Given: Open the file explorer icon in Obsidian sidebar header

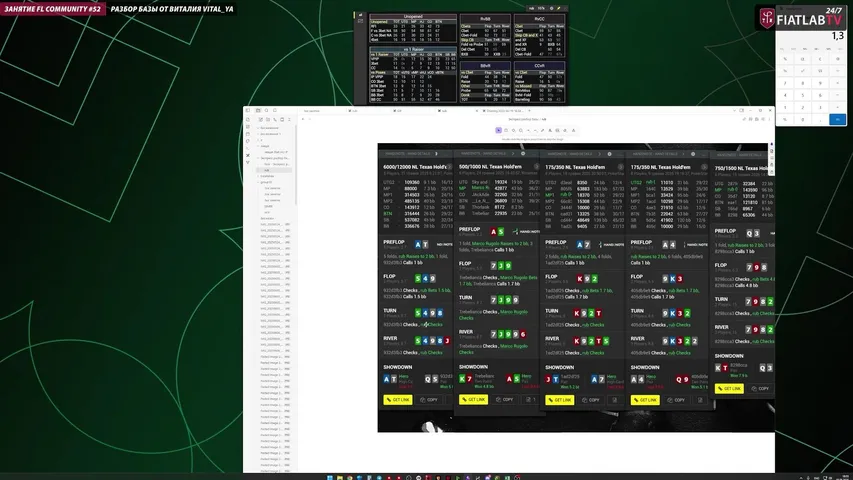Looking at the screenshot, I should click(x=258, y=110).
